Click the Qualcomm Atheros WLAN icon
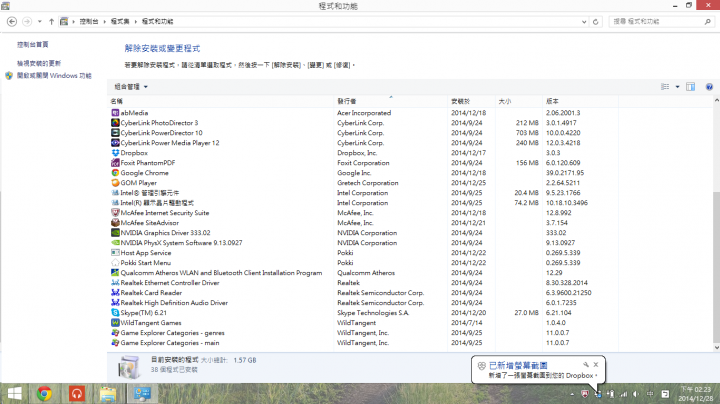 point(115,273)
